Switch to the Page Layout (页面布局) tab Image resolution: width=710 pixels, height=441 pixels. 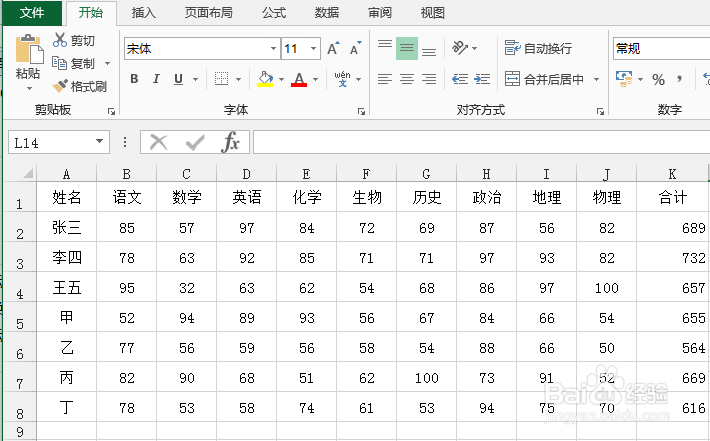(209, 13)
